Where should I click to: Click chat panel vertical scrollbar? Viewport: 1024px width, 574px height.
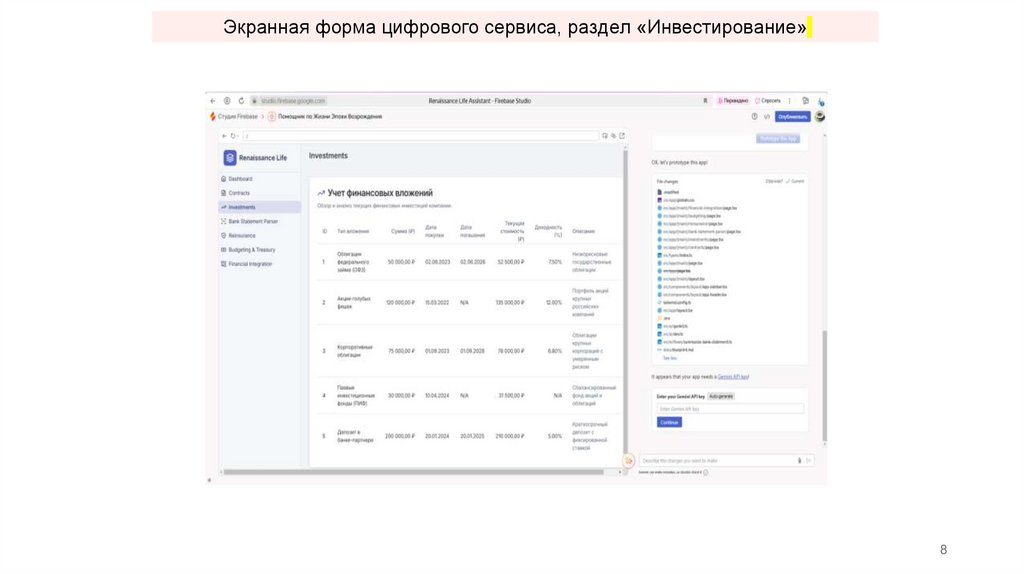pos(825,385)
